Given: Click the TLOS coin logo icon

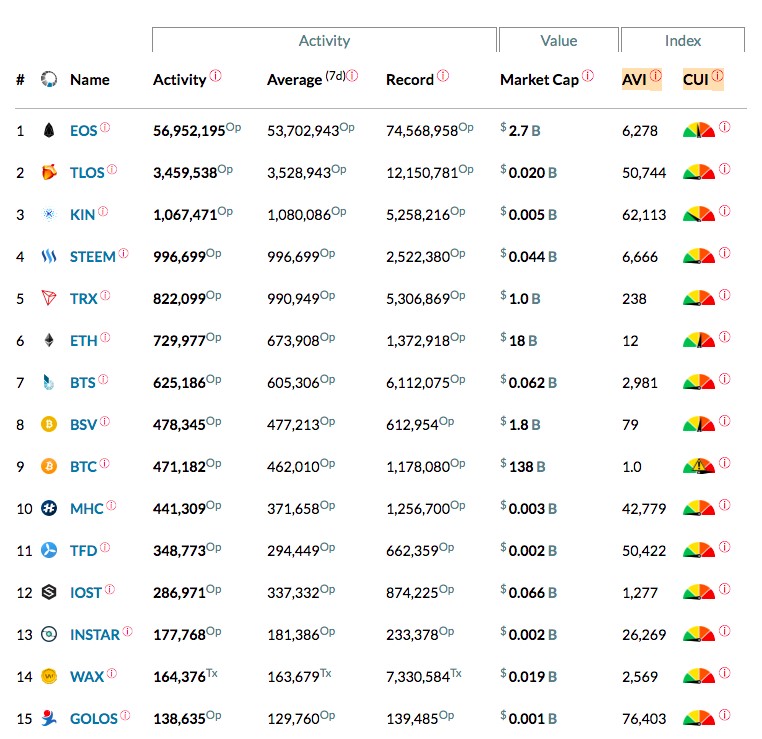Looking at the screenshot, I should 49,172.
